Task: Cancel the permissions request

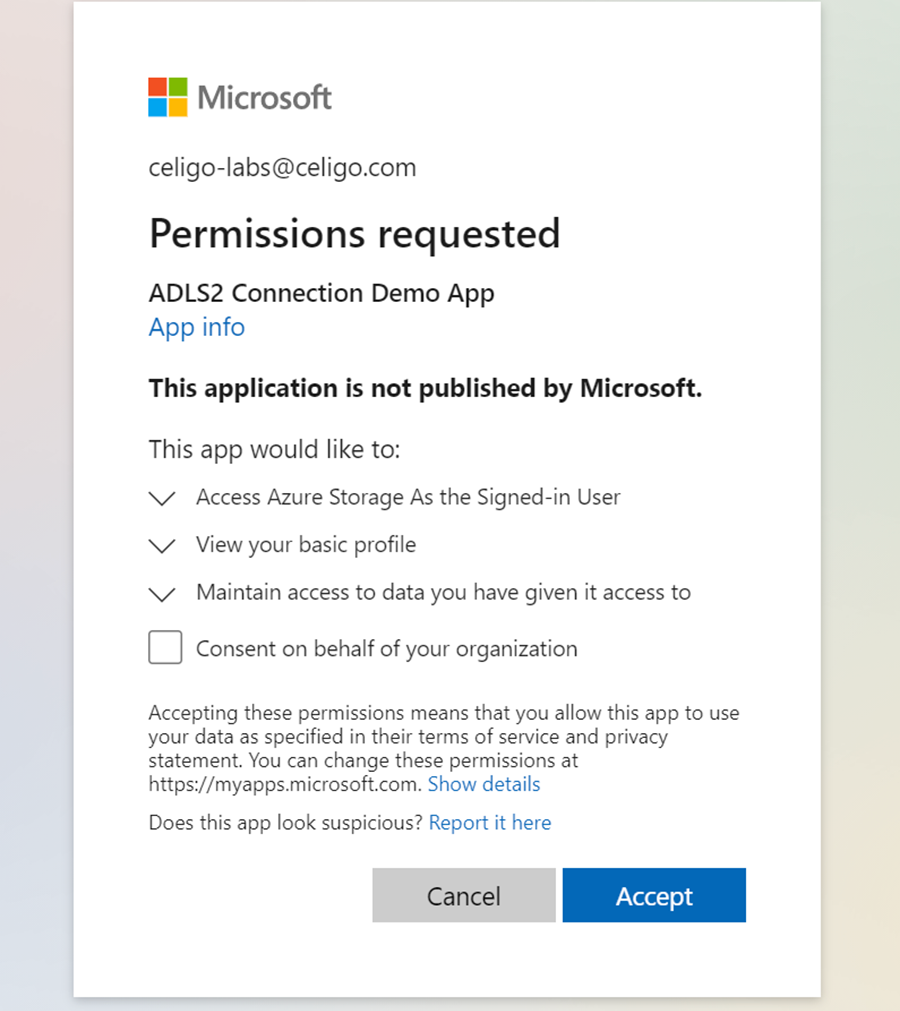Action: [464, 895]
